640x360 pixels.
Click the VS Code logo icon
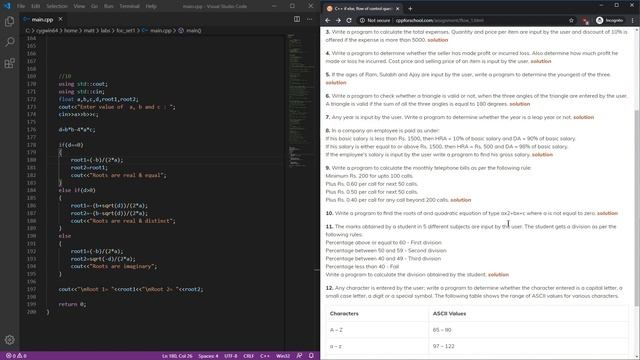click(x=7, y=6)
